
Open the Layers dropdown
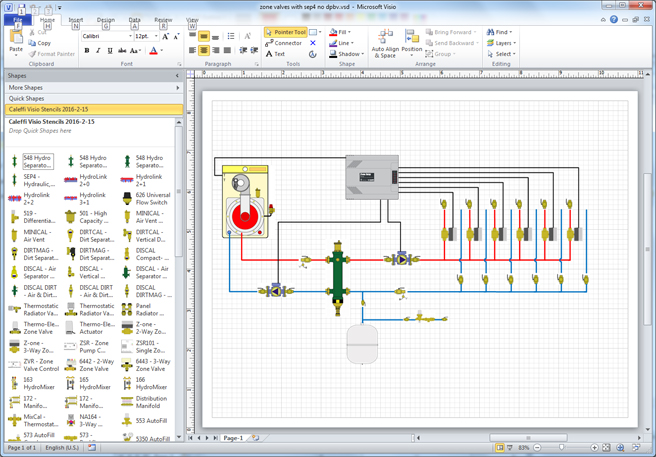[x=501, y=43]
